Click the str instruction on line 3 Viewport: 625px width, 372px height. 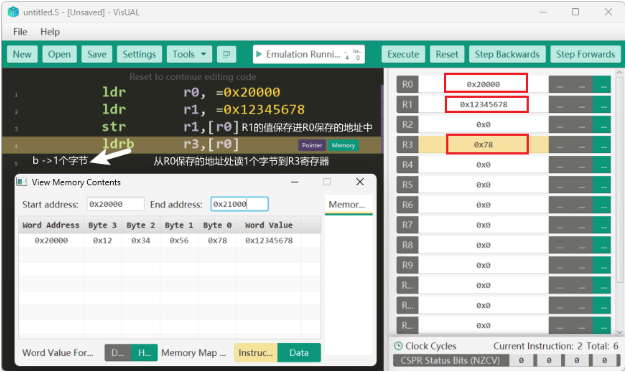tap(114, 126)
